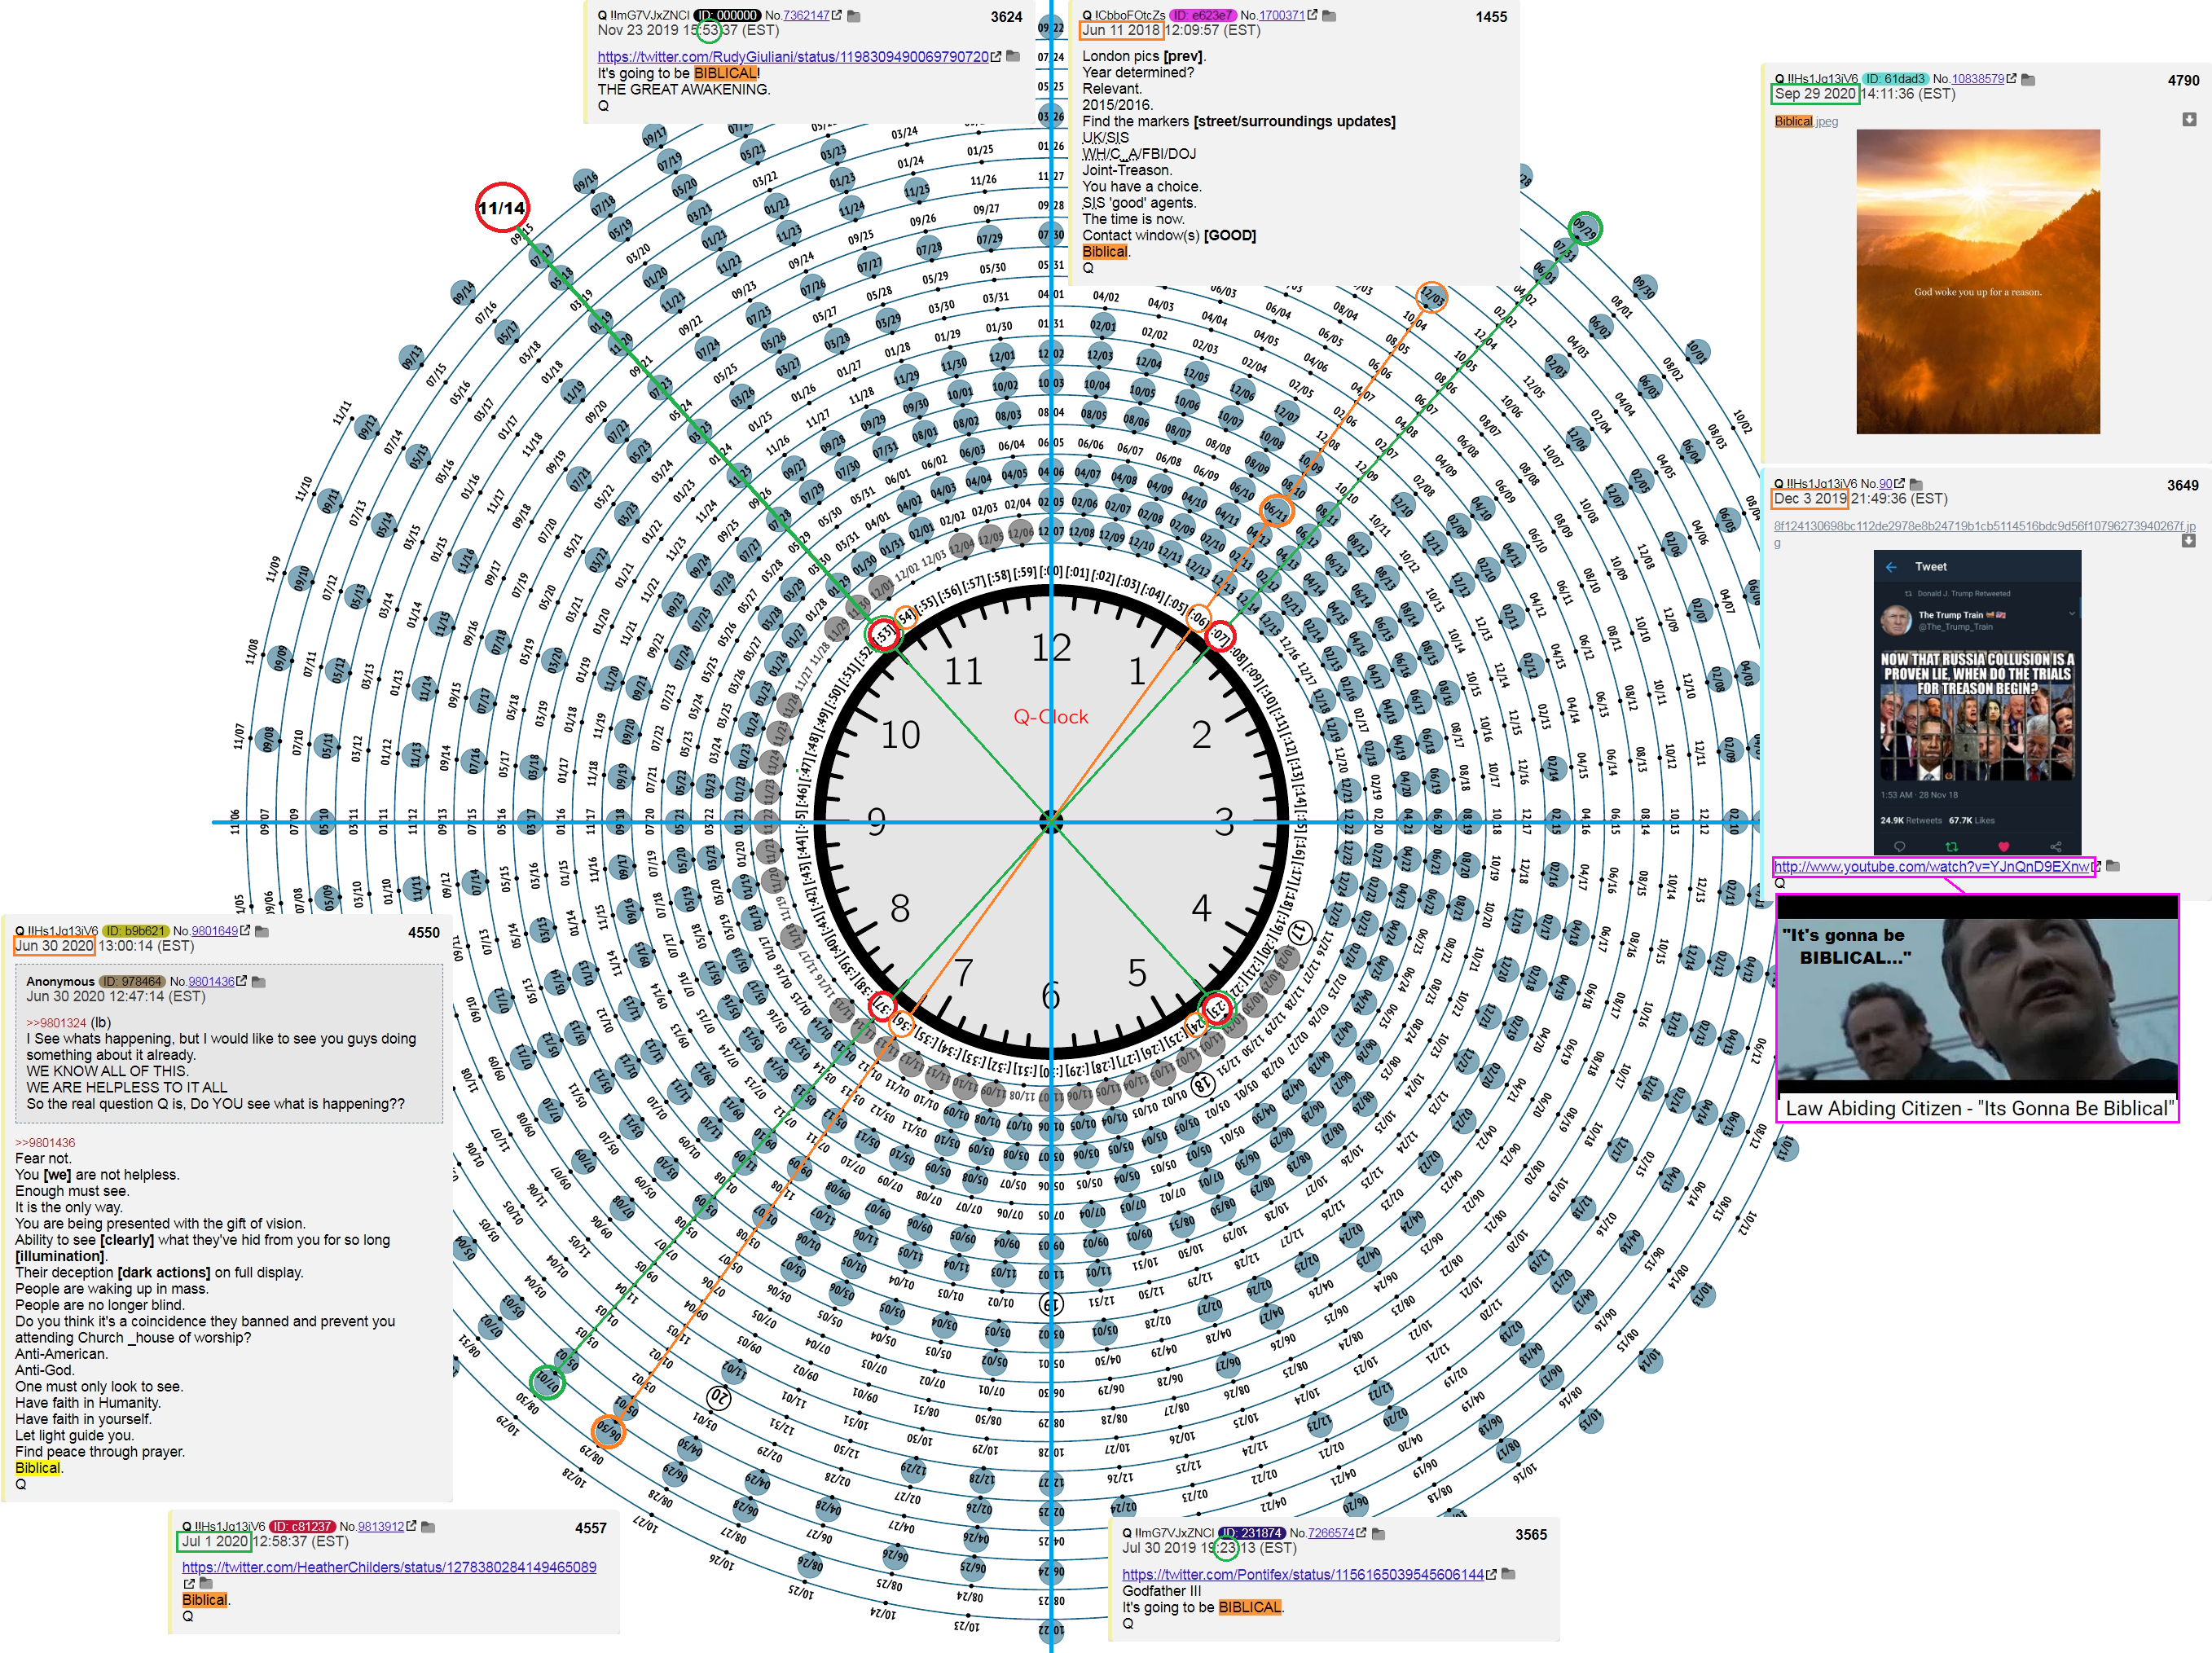Click pink ID: e623e7 badge
The height and width of the screenshot is (1653, 2212).
pyautogui.click(x=1203, y=15)
